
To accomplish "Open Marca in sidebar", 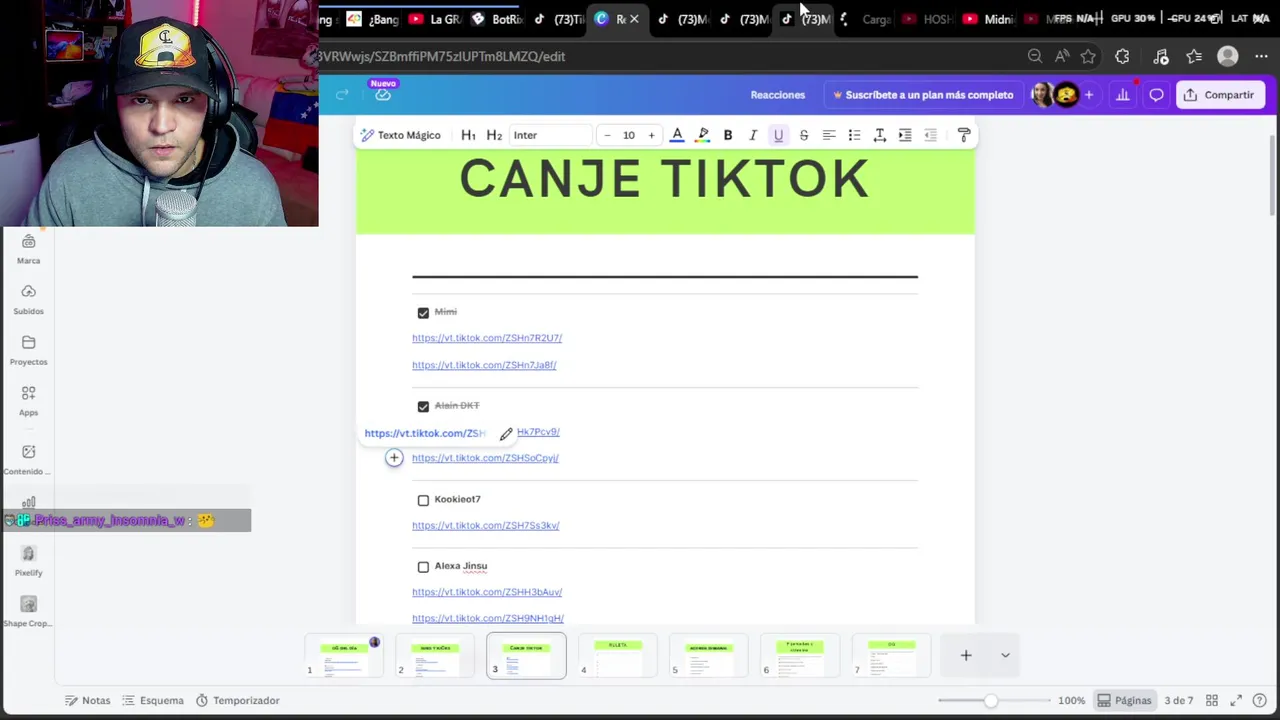I will coord(28,249).
